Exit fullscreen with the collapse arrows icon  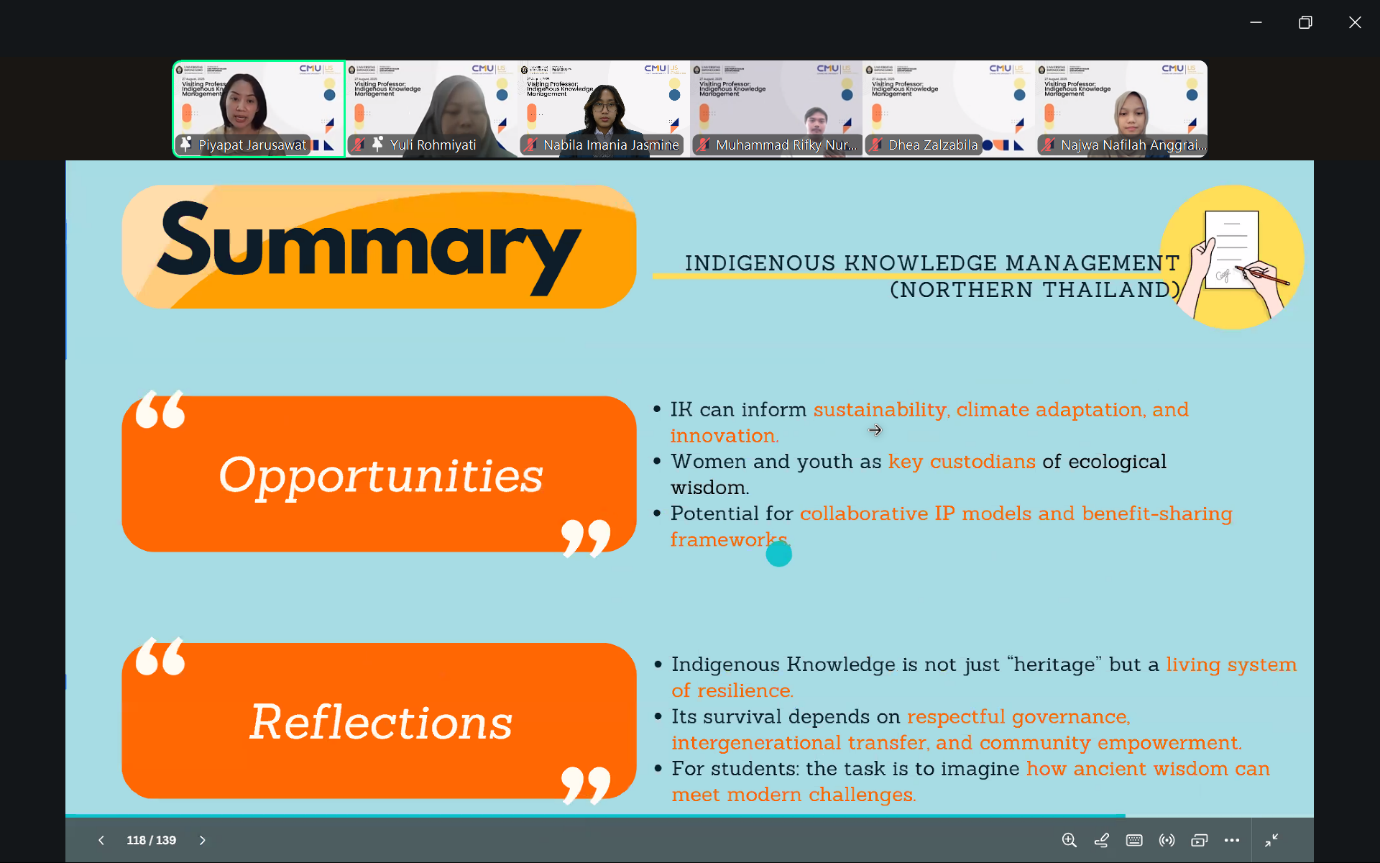pyautogui.click(x=1271, y=840)
